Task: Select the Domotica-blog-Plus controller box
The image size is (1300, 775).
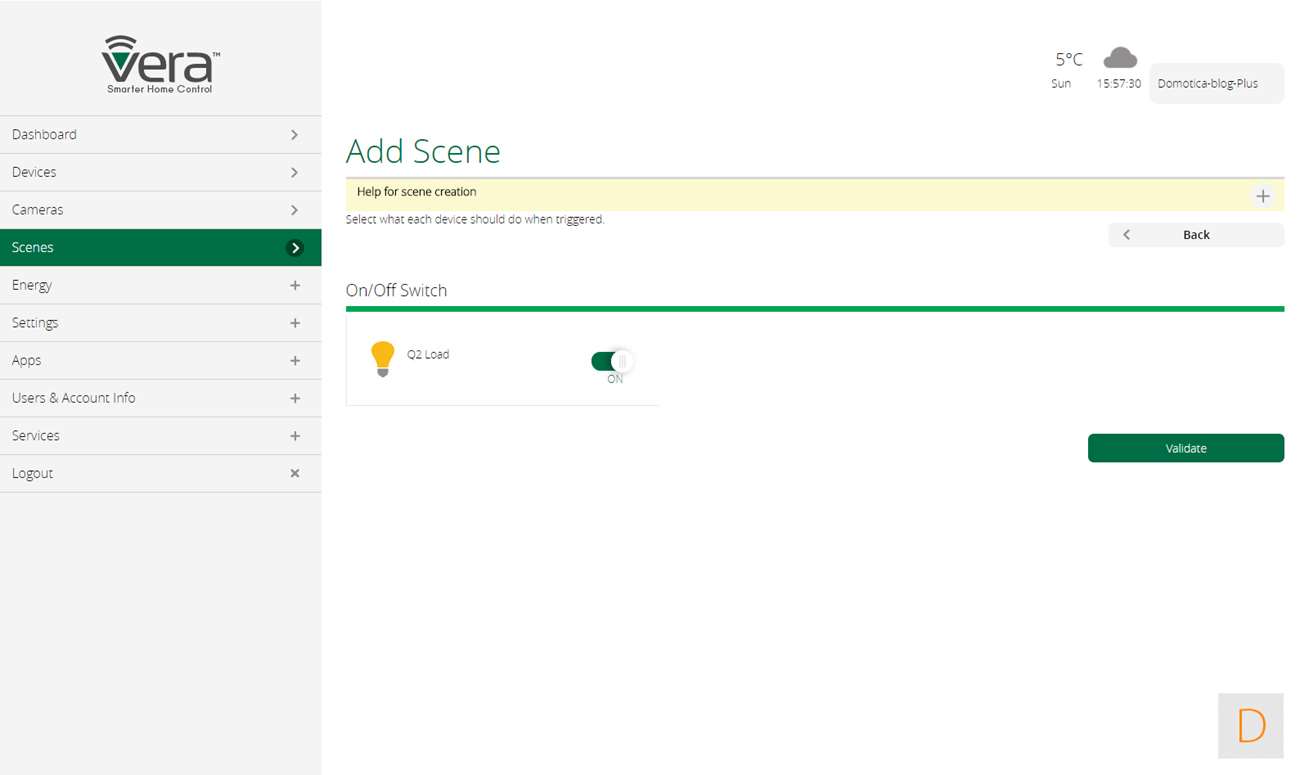Action: coord(1215,84)
